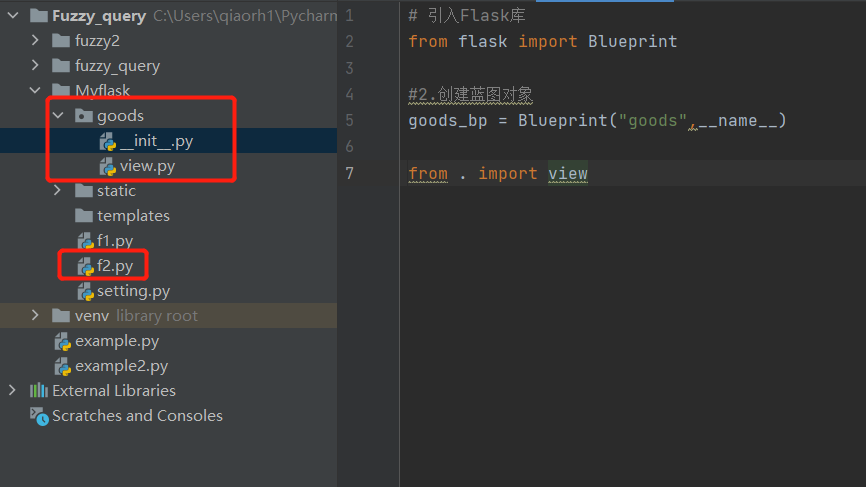This screenshot has height=487, width=866.
Task: Click the External Libraries bar-chart icon
Action: [x=39, y=390]
